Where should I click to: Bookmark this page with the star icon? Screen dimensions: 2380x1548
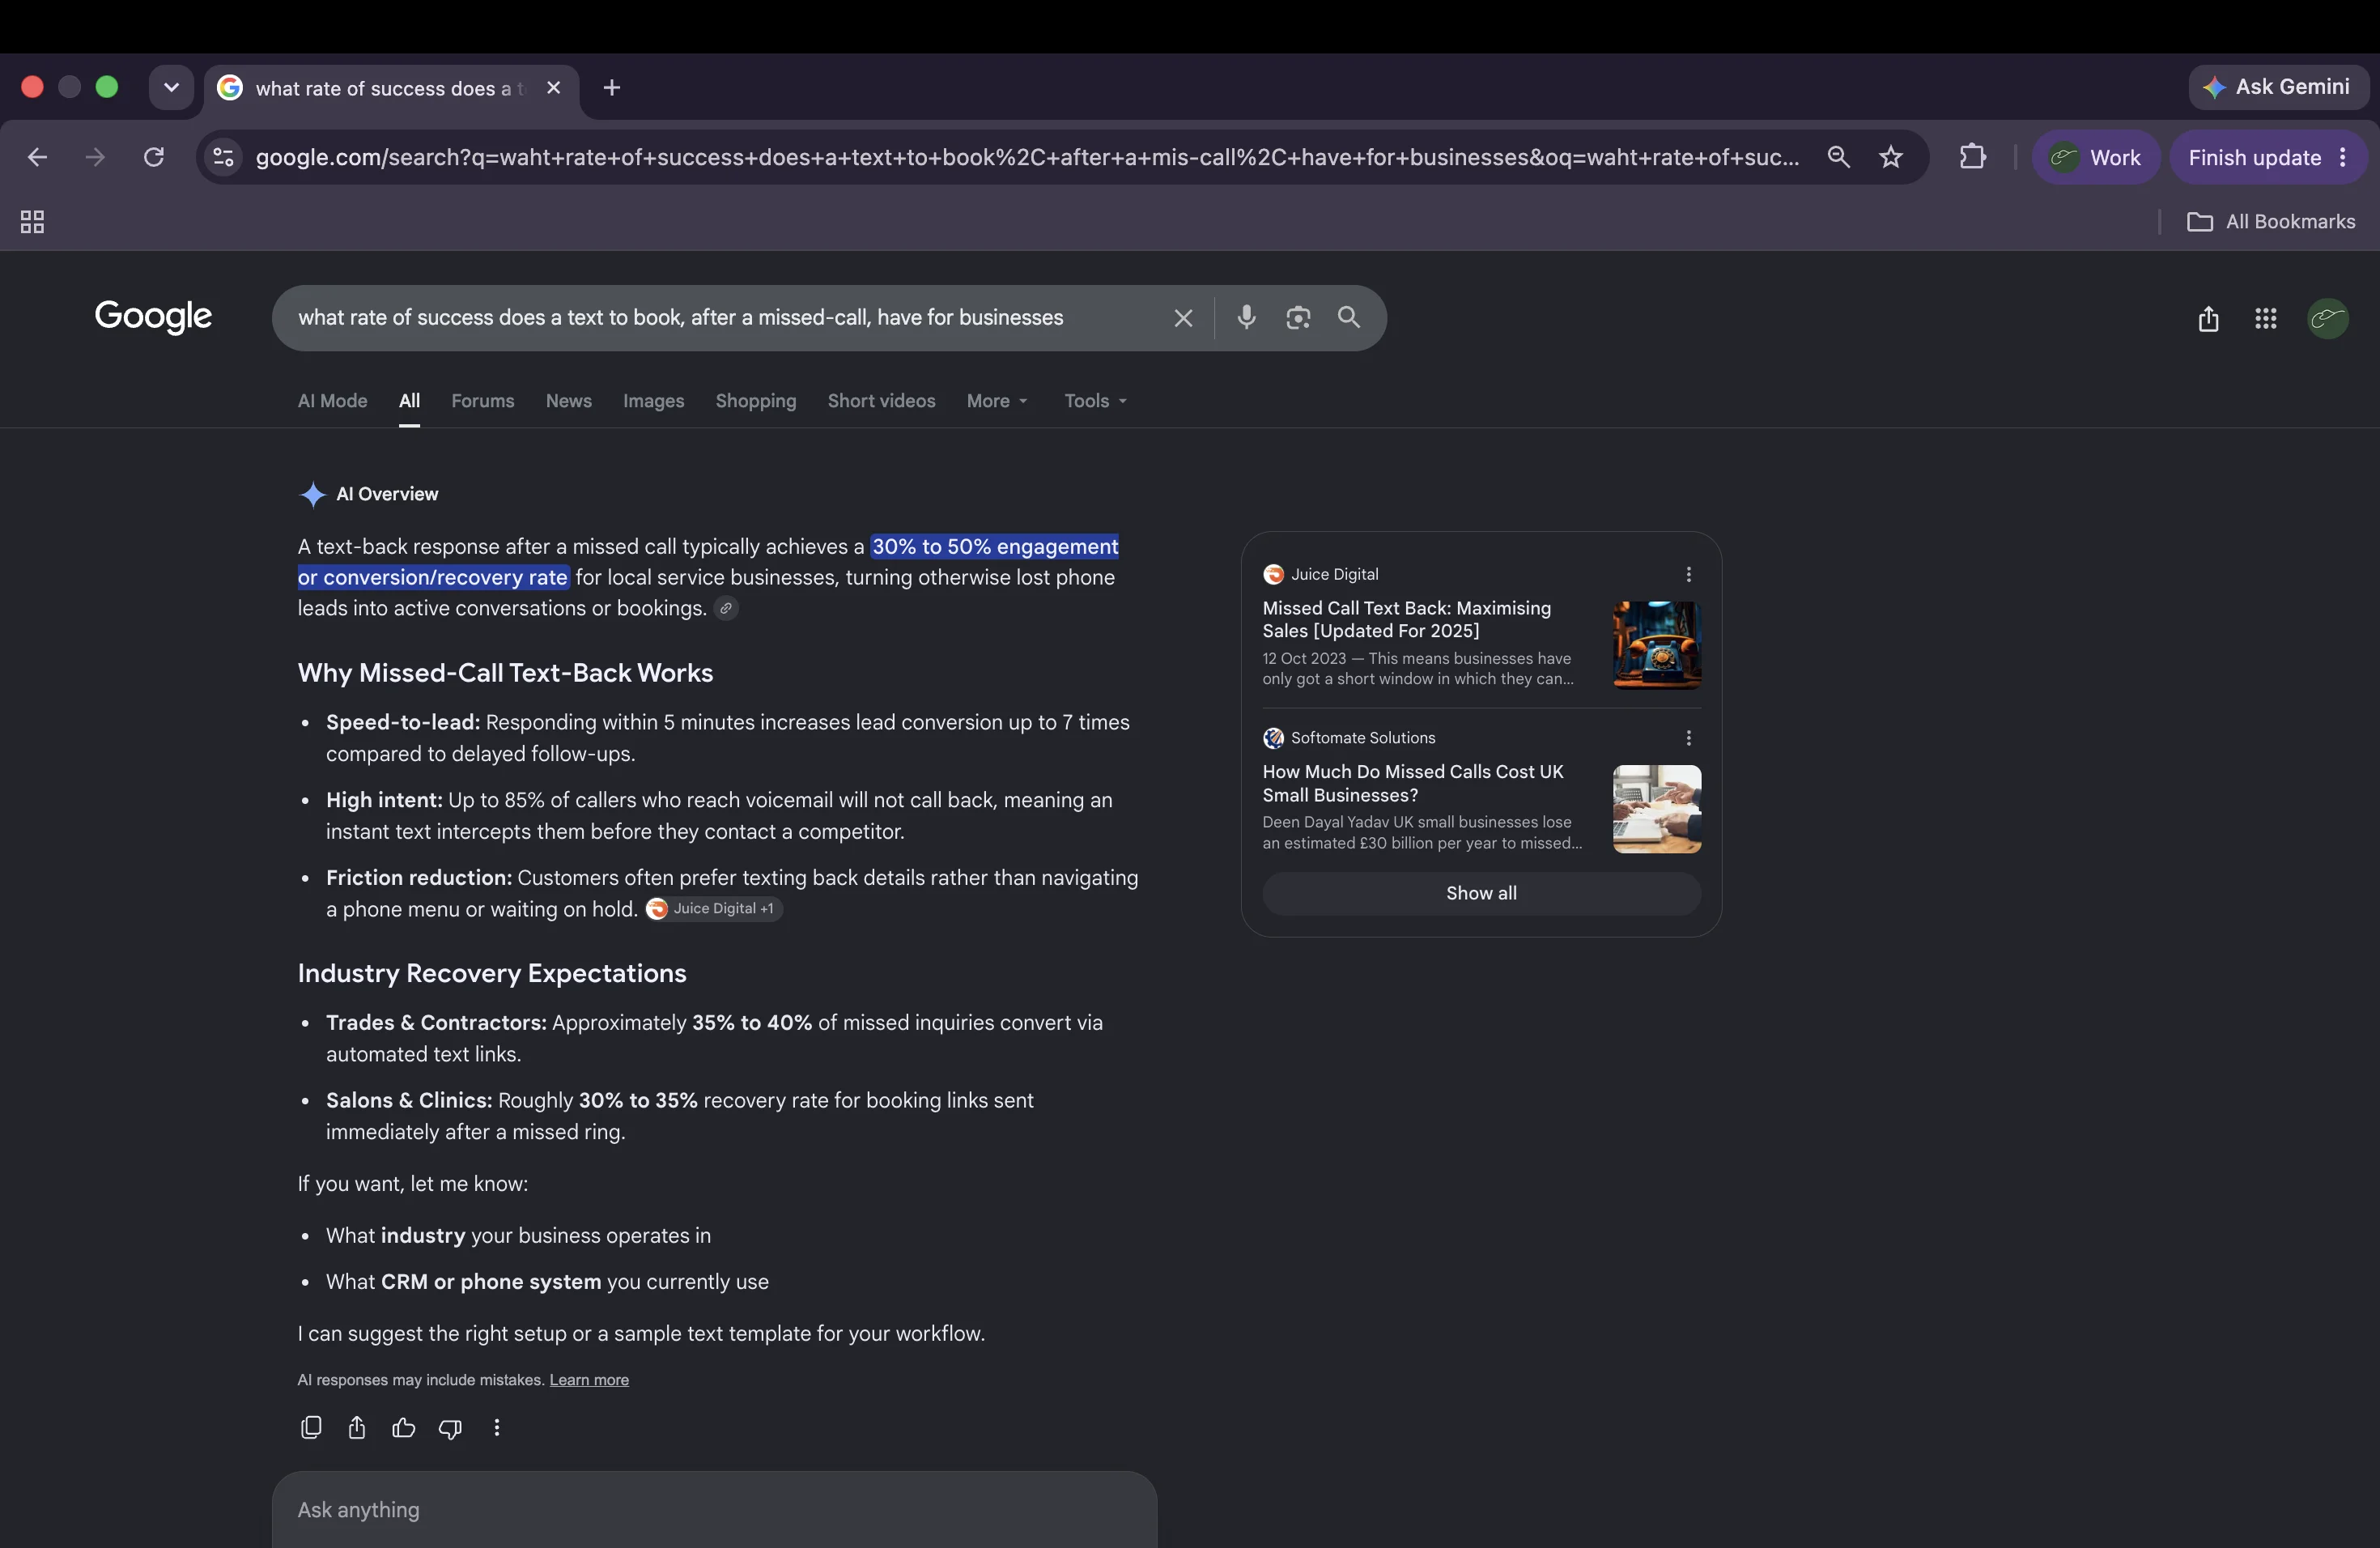1890,157
